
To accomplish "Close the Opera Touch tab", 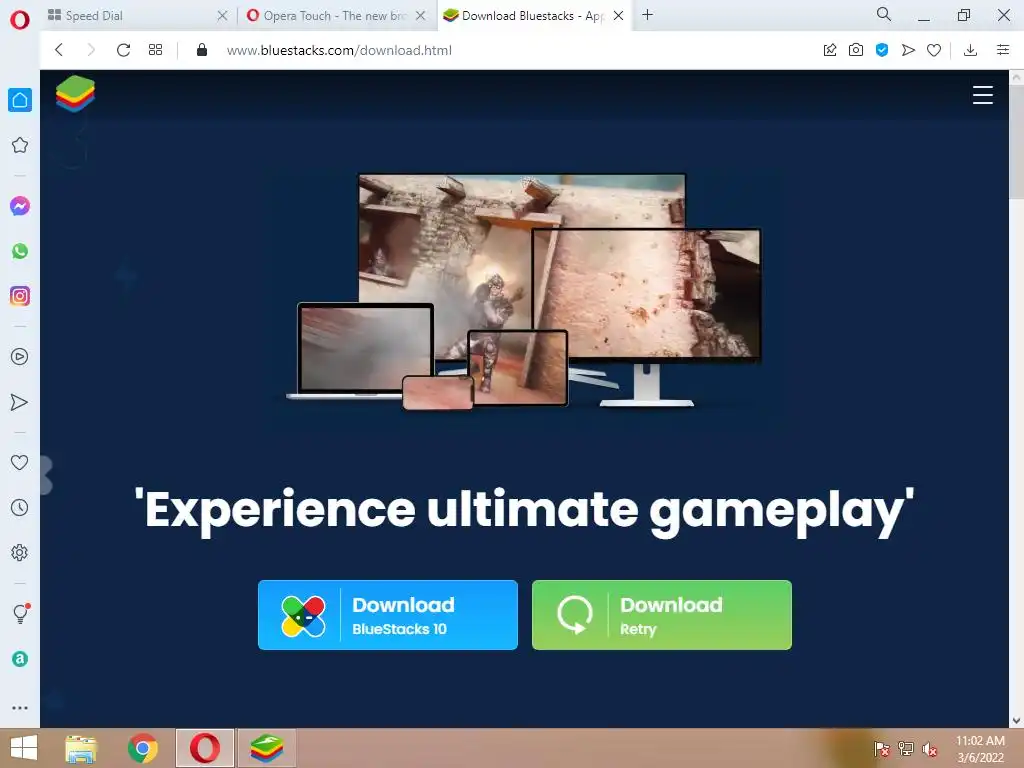I will point(421,16).
